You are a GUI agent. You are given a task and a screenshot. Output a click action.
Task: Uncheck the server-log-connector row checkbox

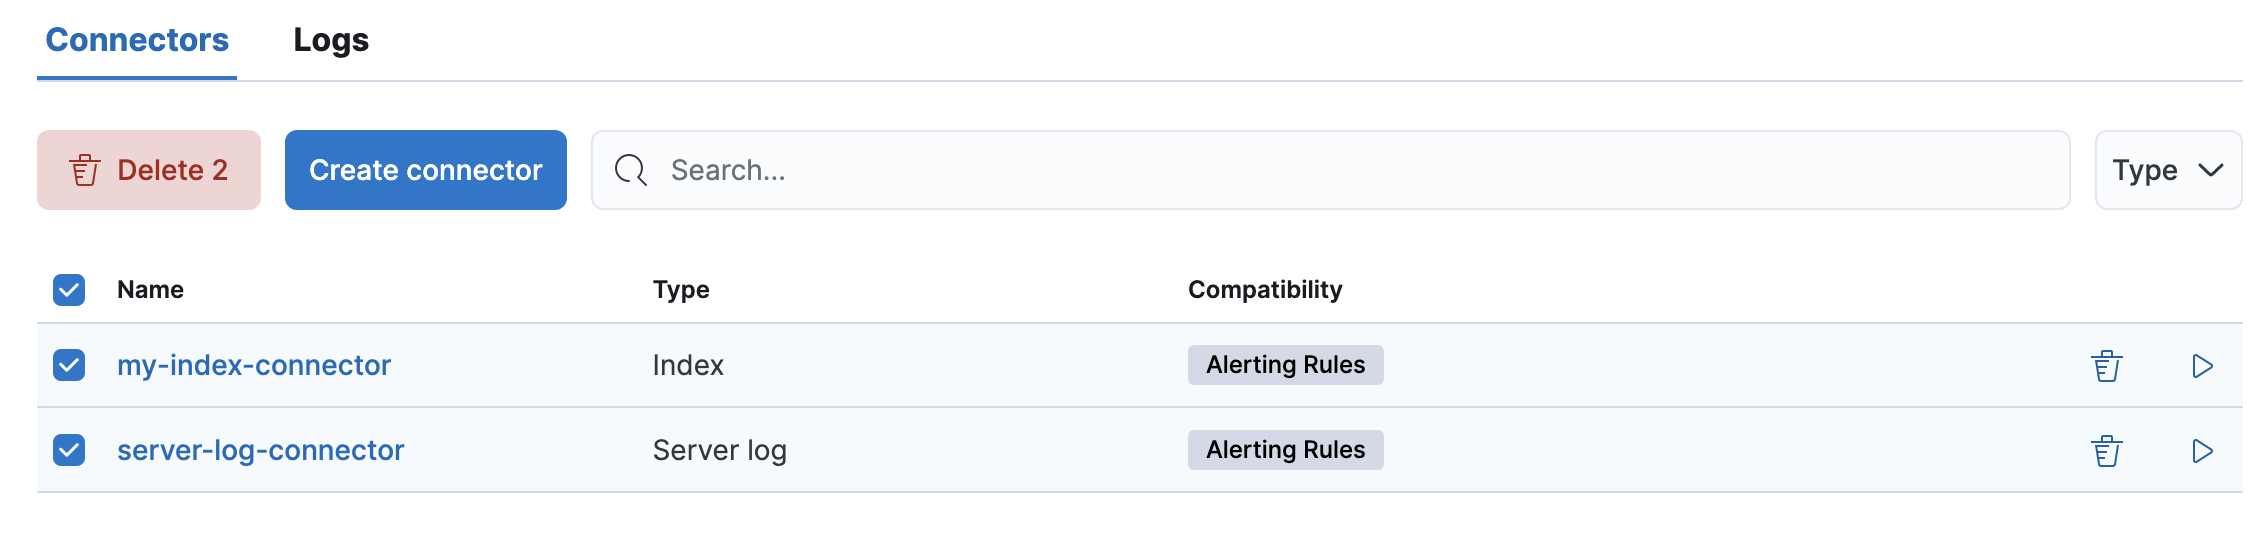69,450
